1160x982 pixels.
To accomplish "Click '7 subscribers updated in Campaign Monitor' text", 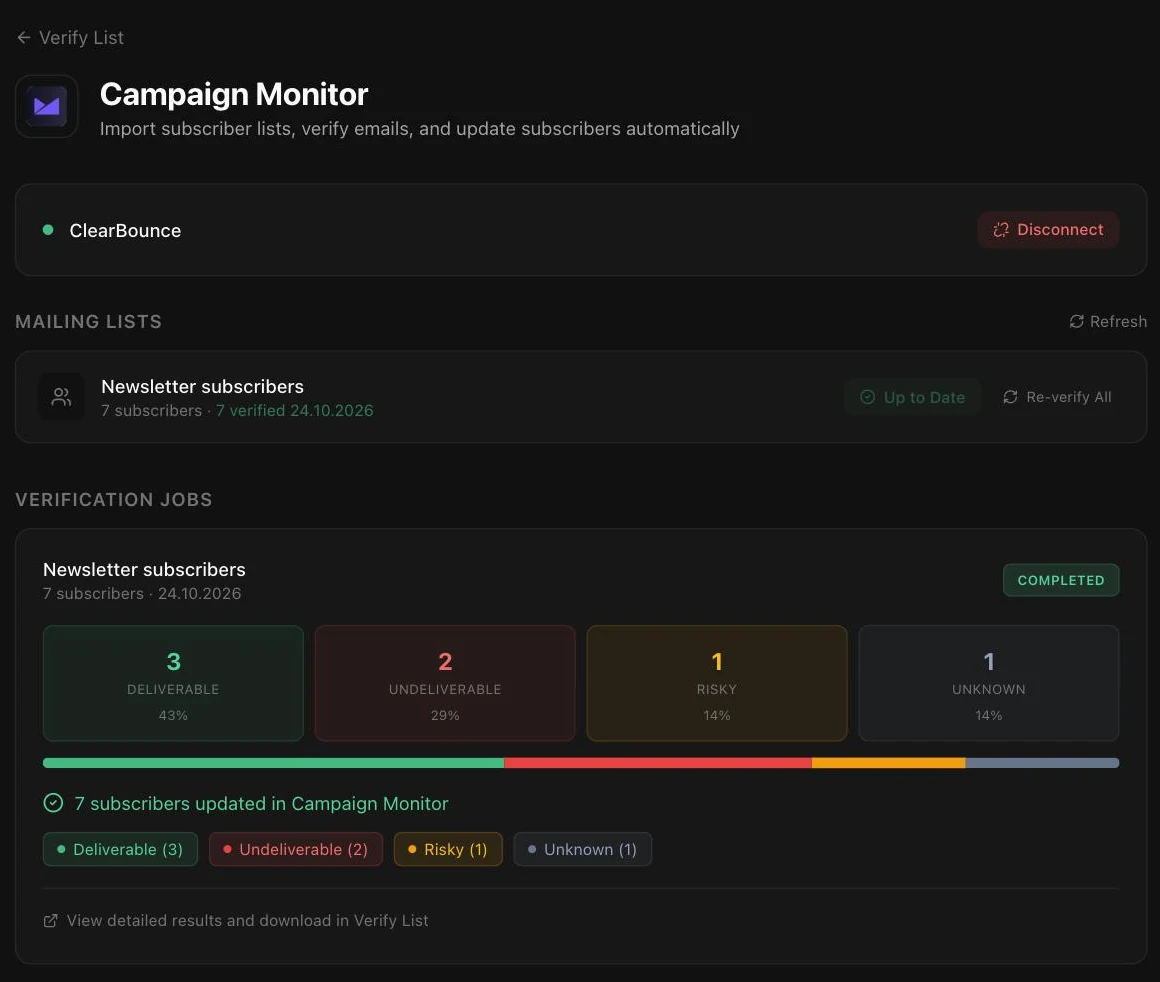I will [261, 804].
